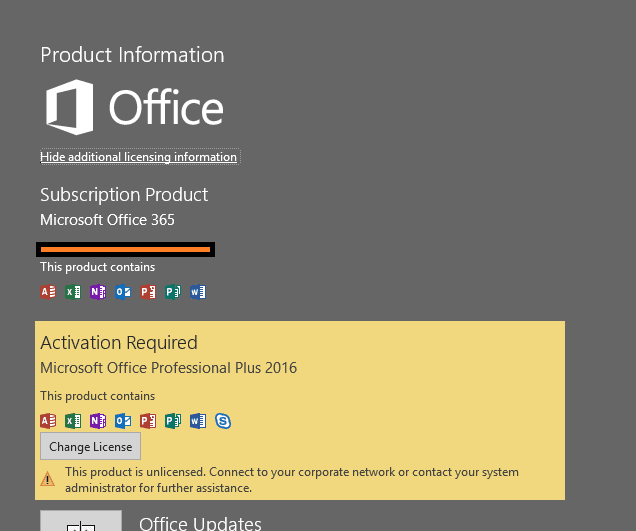
Task: Click Microsoft Office Professional Plus 2016 text
Action: click(169, 368)
